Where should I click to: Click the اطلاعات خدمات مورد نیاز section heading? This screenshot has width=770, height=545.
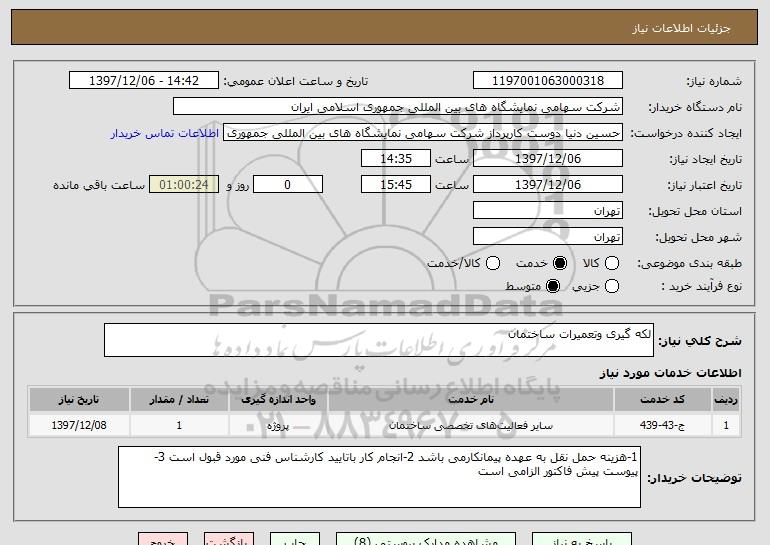[x=670, y=373]
